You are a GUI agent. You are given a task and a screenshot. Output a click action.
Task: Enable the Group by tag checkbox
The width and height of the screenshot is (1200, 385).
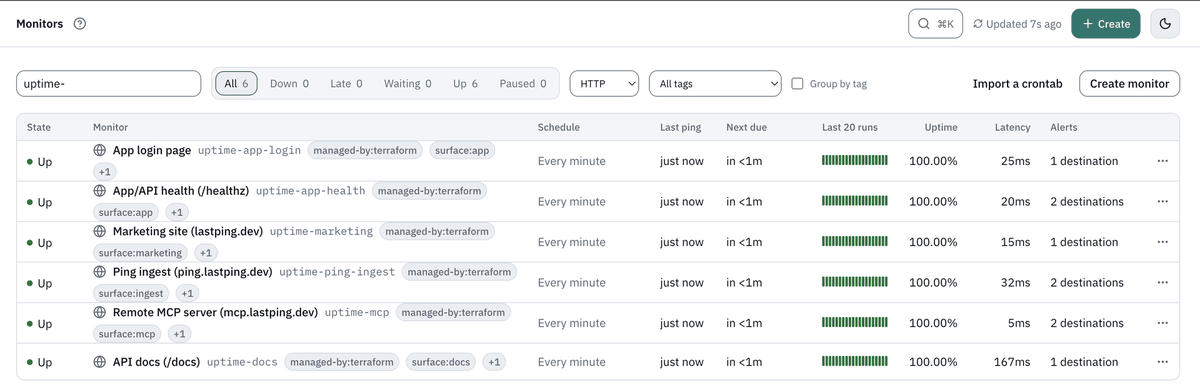click(798, 84)
